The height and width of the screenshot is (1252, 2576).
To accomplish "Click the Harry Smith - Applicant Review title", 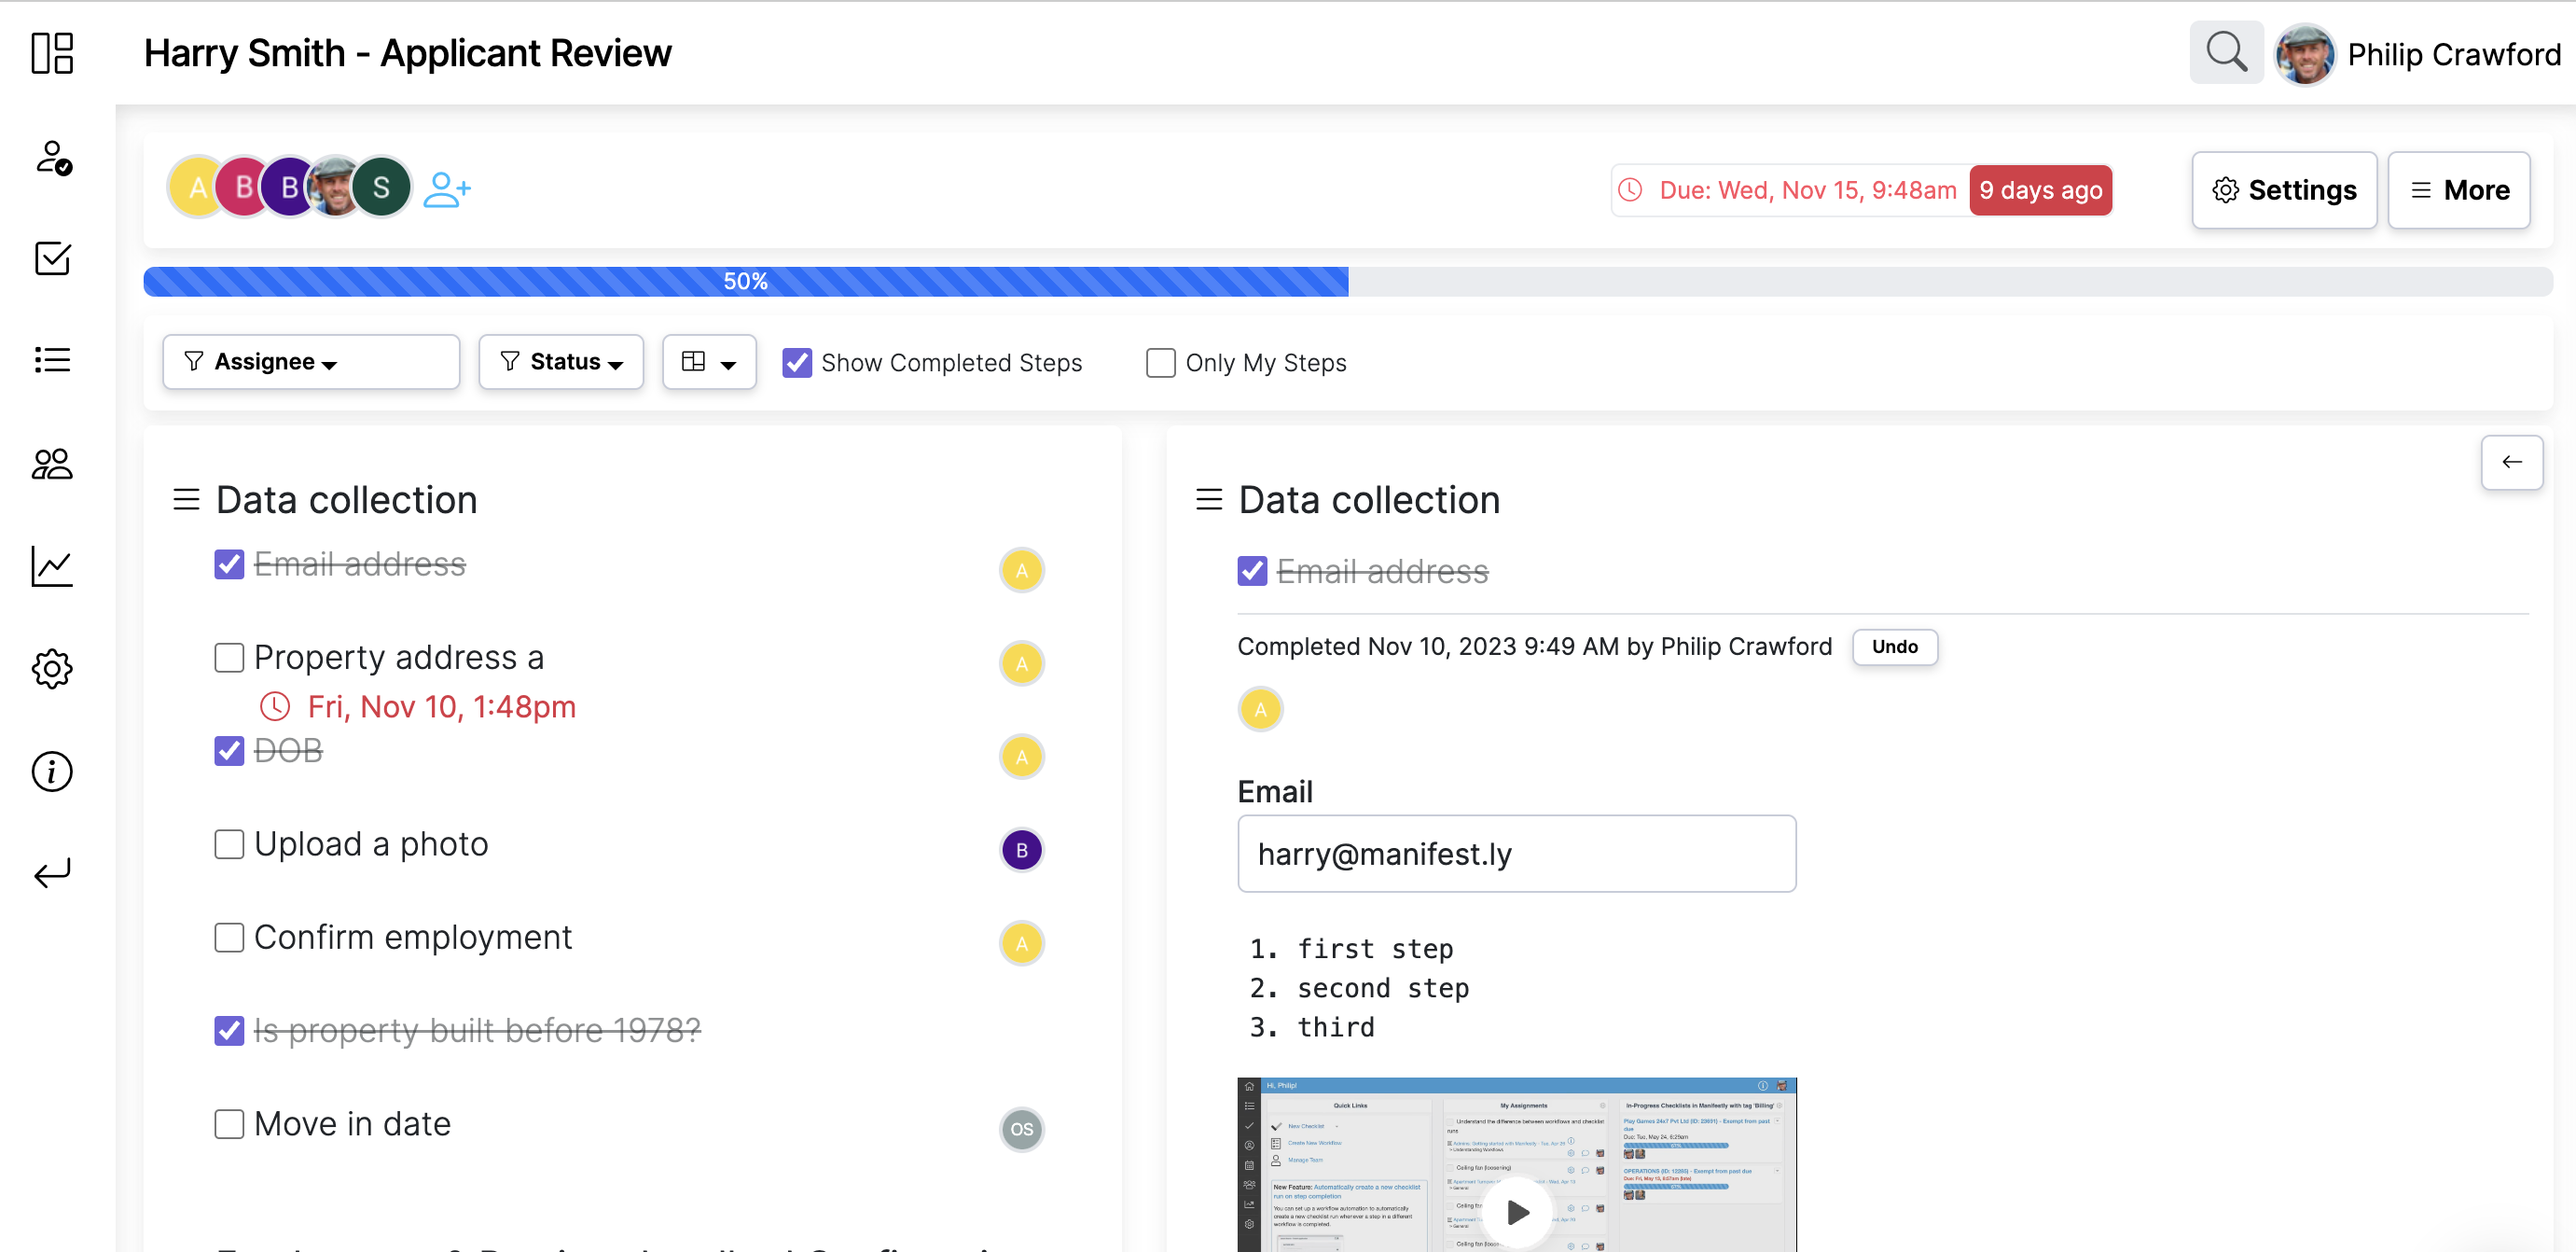I will [x=407, y=53].
